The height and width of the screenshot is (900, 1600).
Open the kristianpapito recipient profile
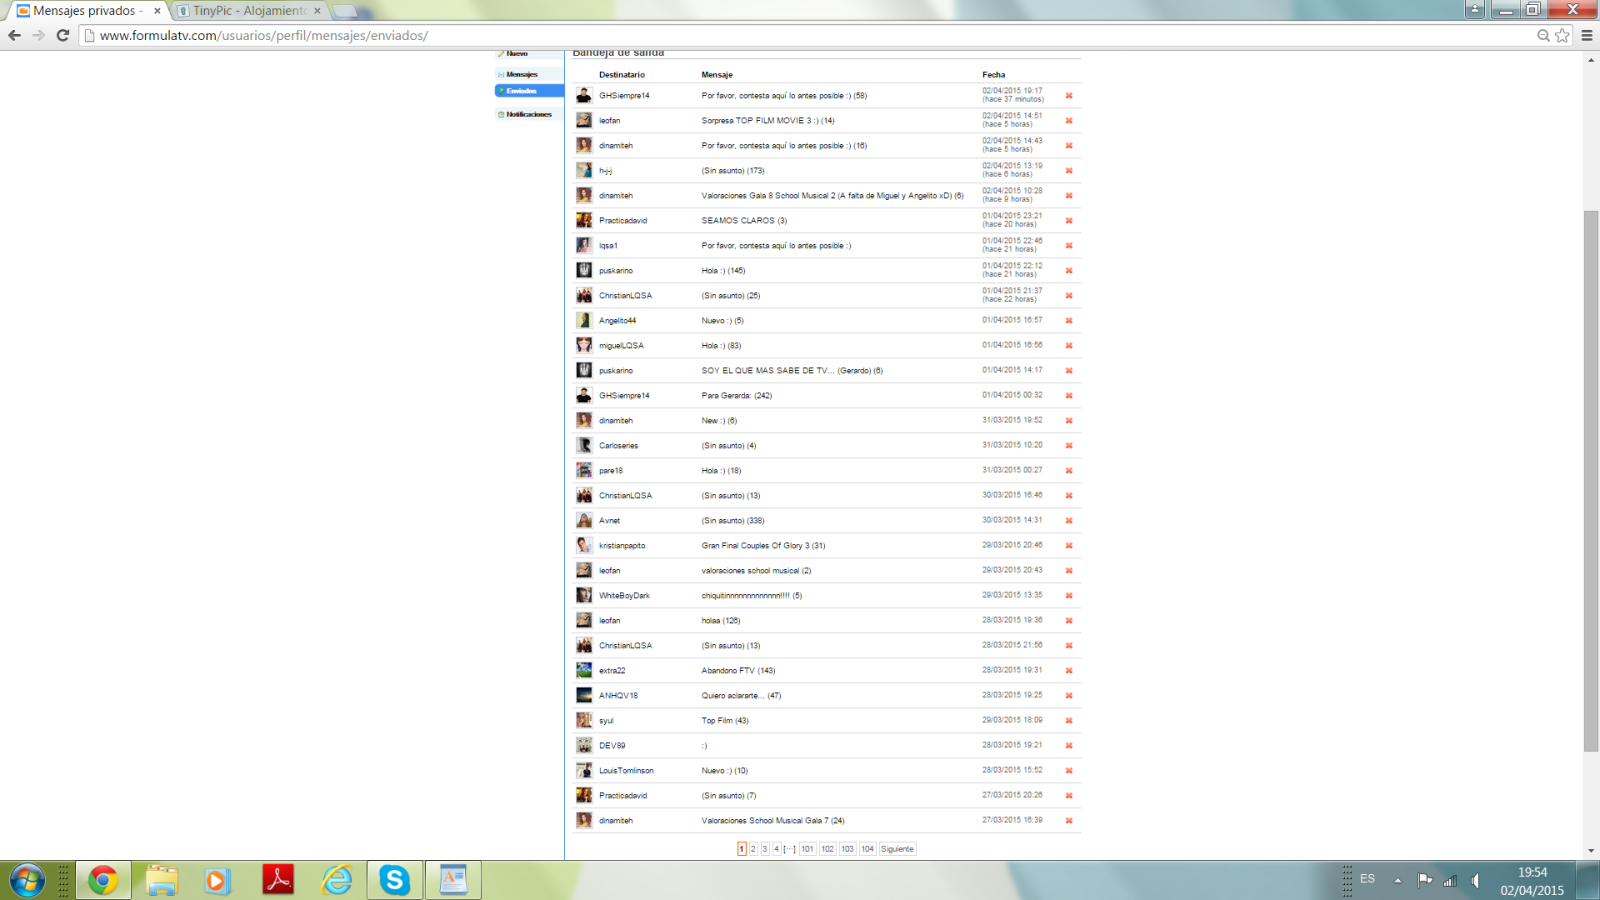[622, 546]
